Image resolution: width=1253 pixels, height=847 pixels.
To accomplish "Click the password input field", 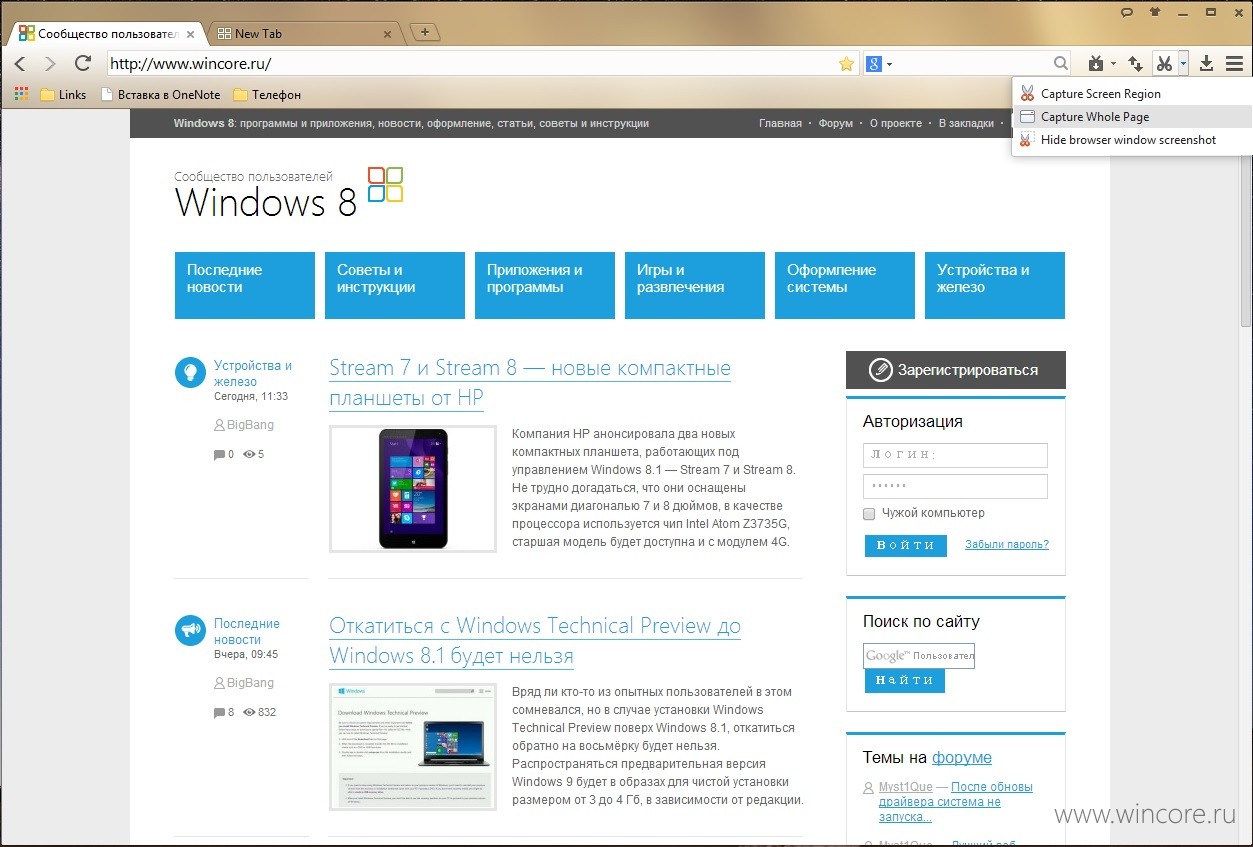I will pyautogui.click(x=955, y=486).
